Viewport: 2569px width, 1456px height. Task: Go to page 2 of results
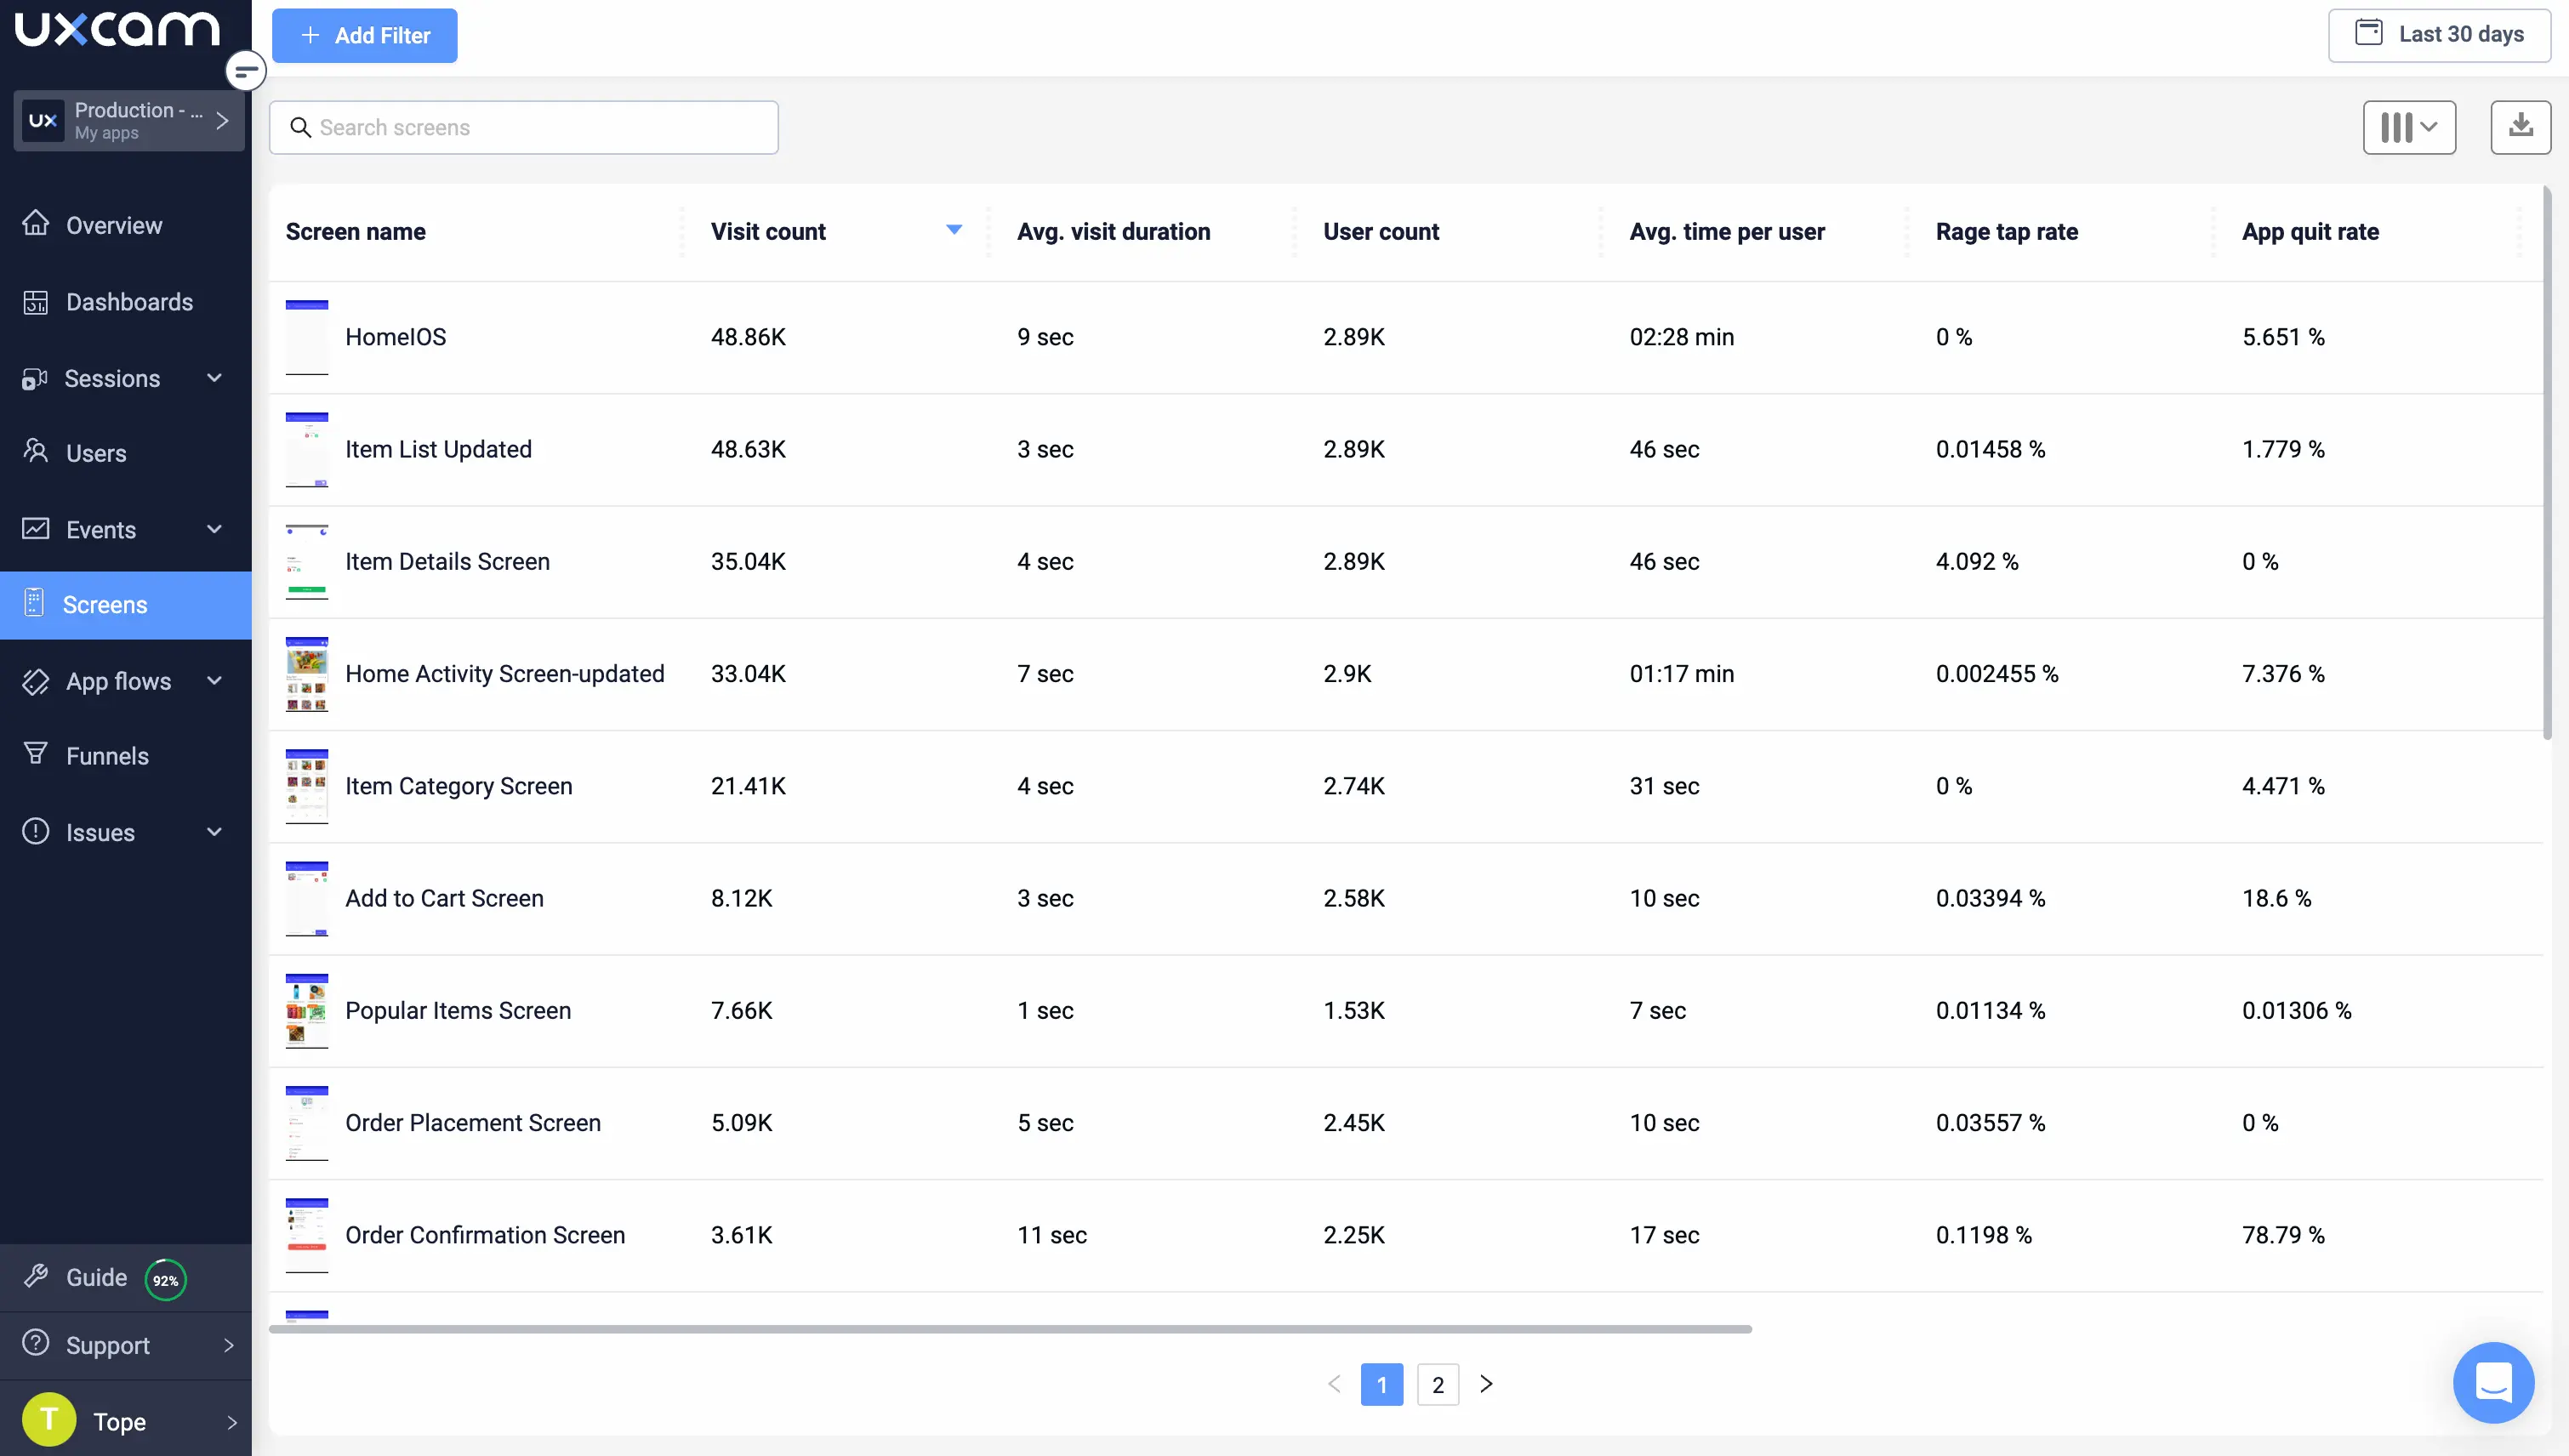pyautogui.click(x=1437, y=1385)
